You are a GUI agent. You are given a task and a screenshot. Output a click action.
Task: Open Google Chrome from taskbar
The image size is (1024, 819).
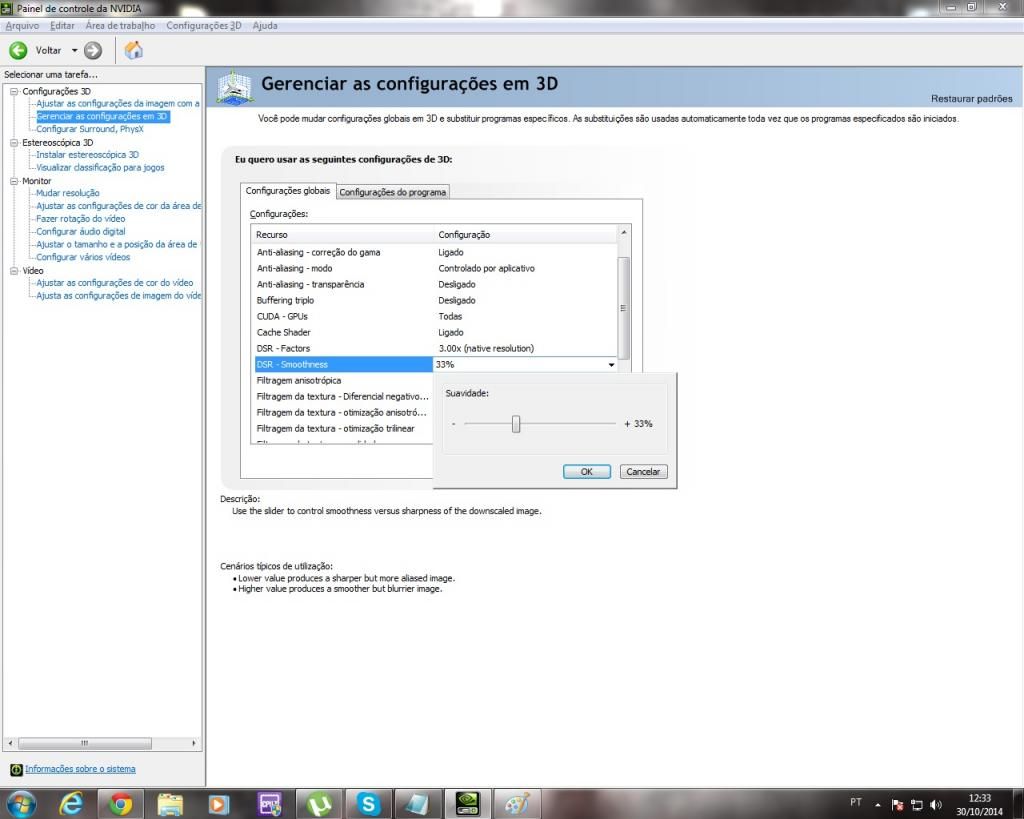120,804
